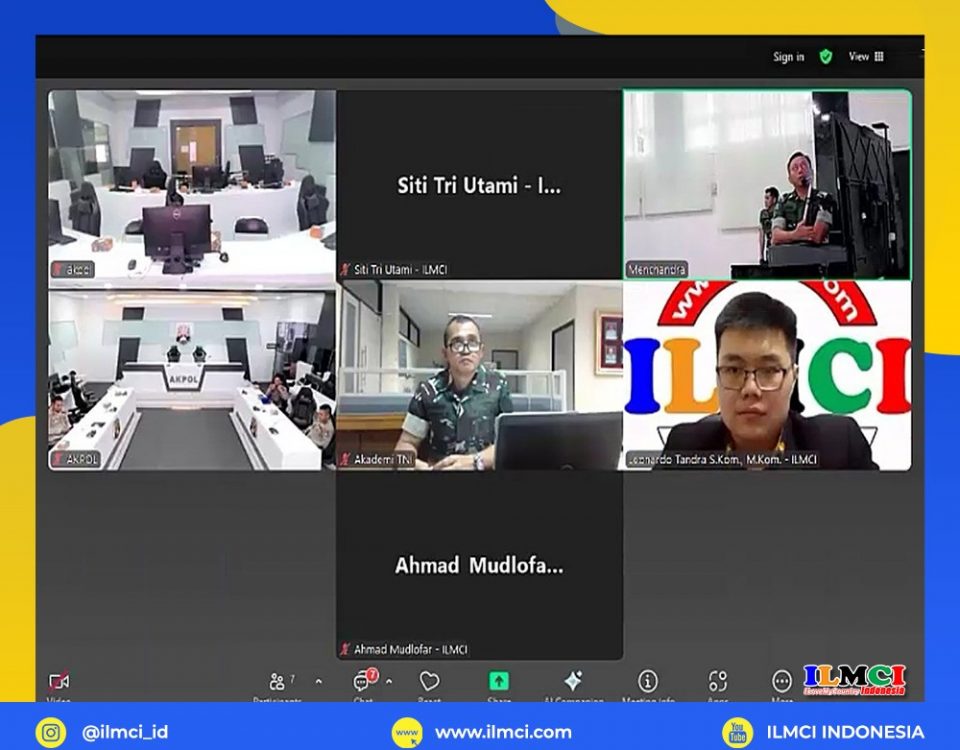
Task: Click the Sign in link
Action: (788, 57)
